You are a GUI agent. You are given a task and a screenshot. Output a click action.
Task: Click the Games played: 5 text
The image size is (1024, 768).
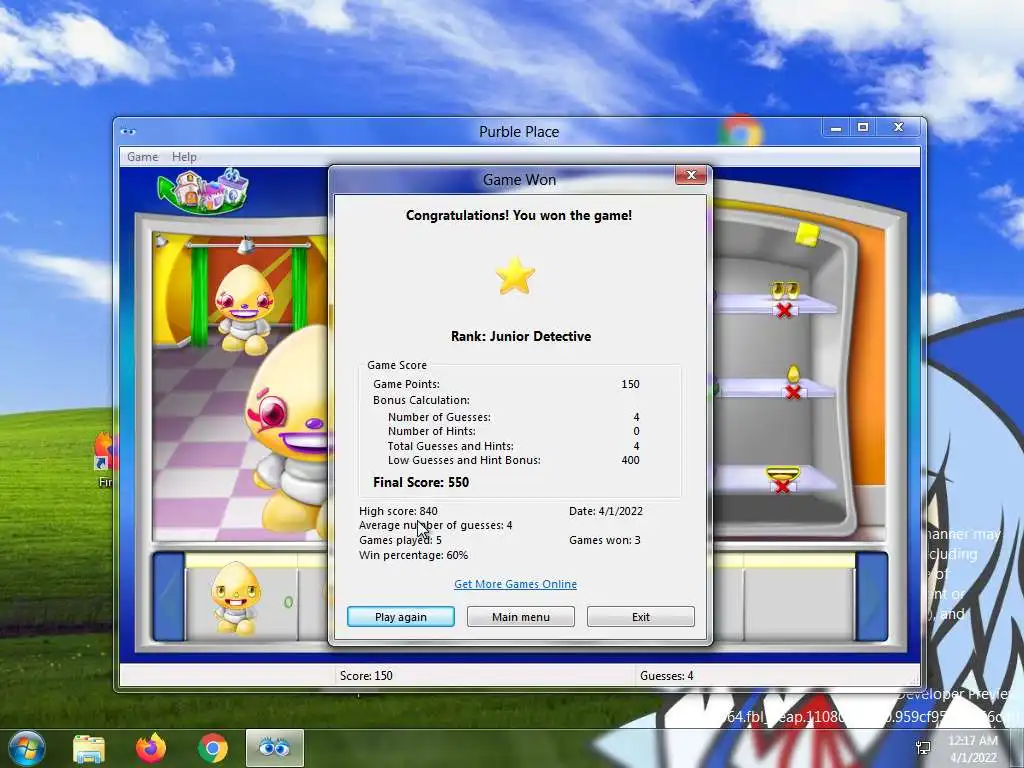pyautogui.click(x=400, y=540)
